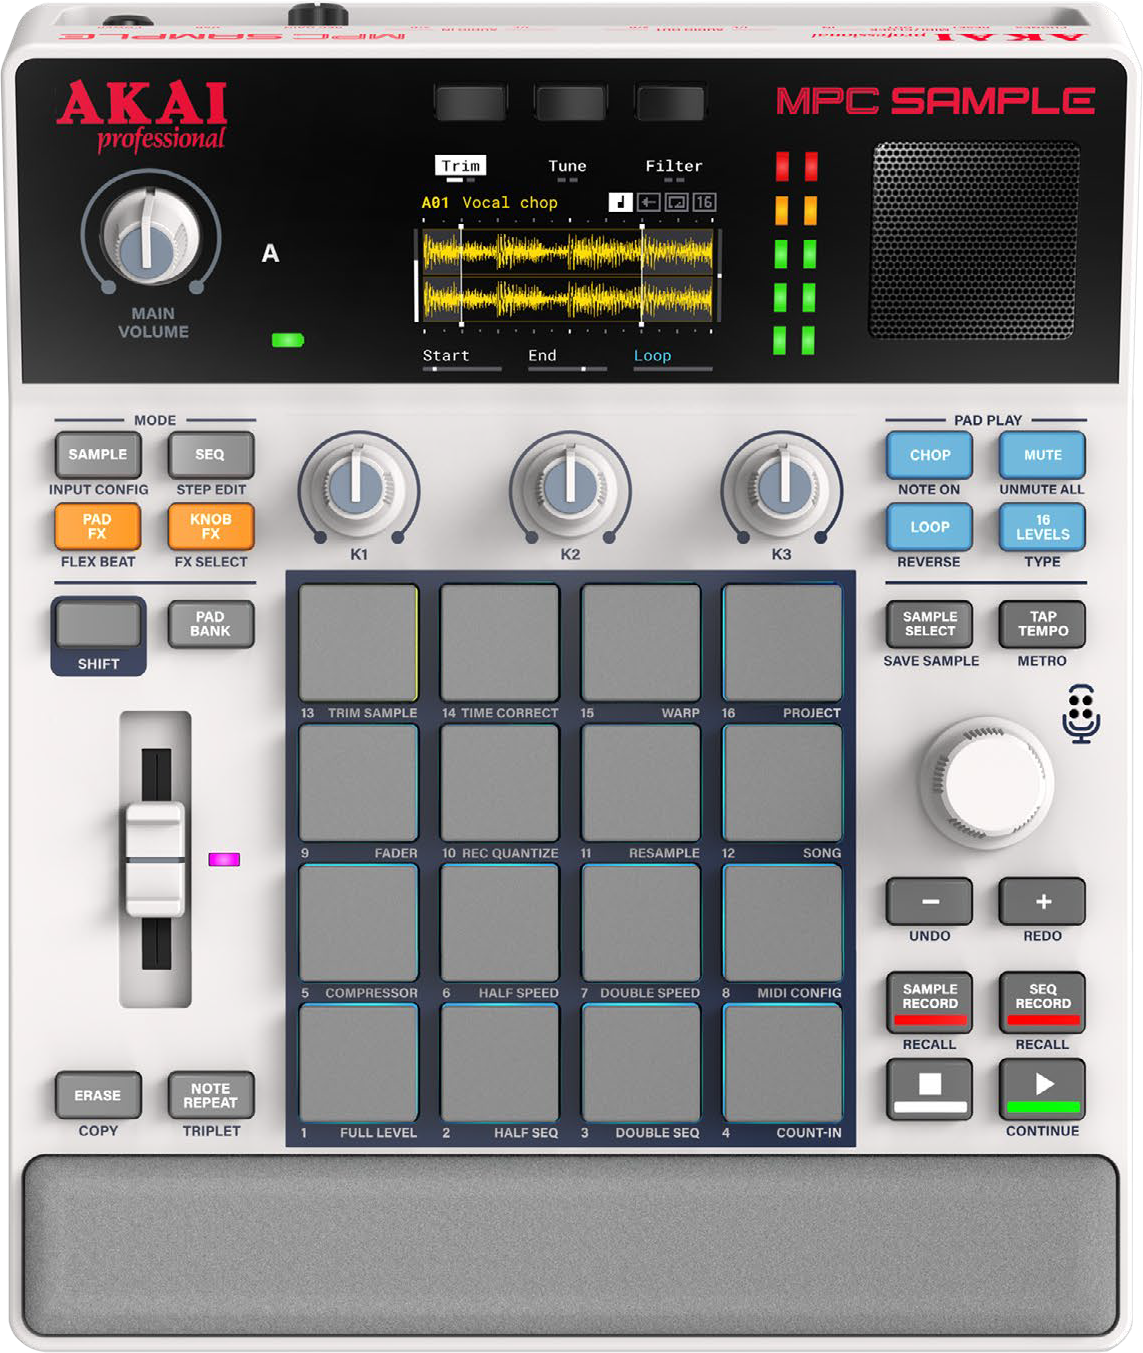Click the microphone icon

tap(1080, 714)
